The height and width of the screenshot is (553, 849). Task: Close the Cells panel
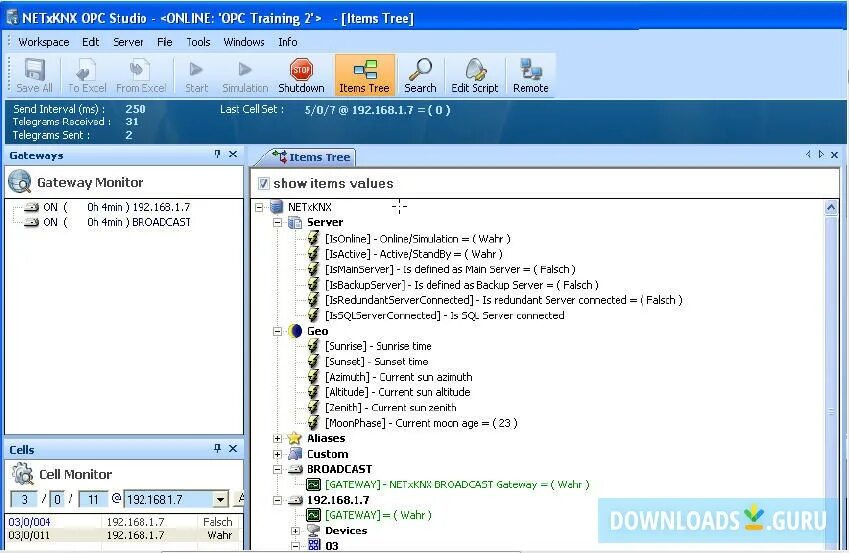coord(233,448)
